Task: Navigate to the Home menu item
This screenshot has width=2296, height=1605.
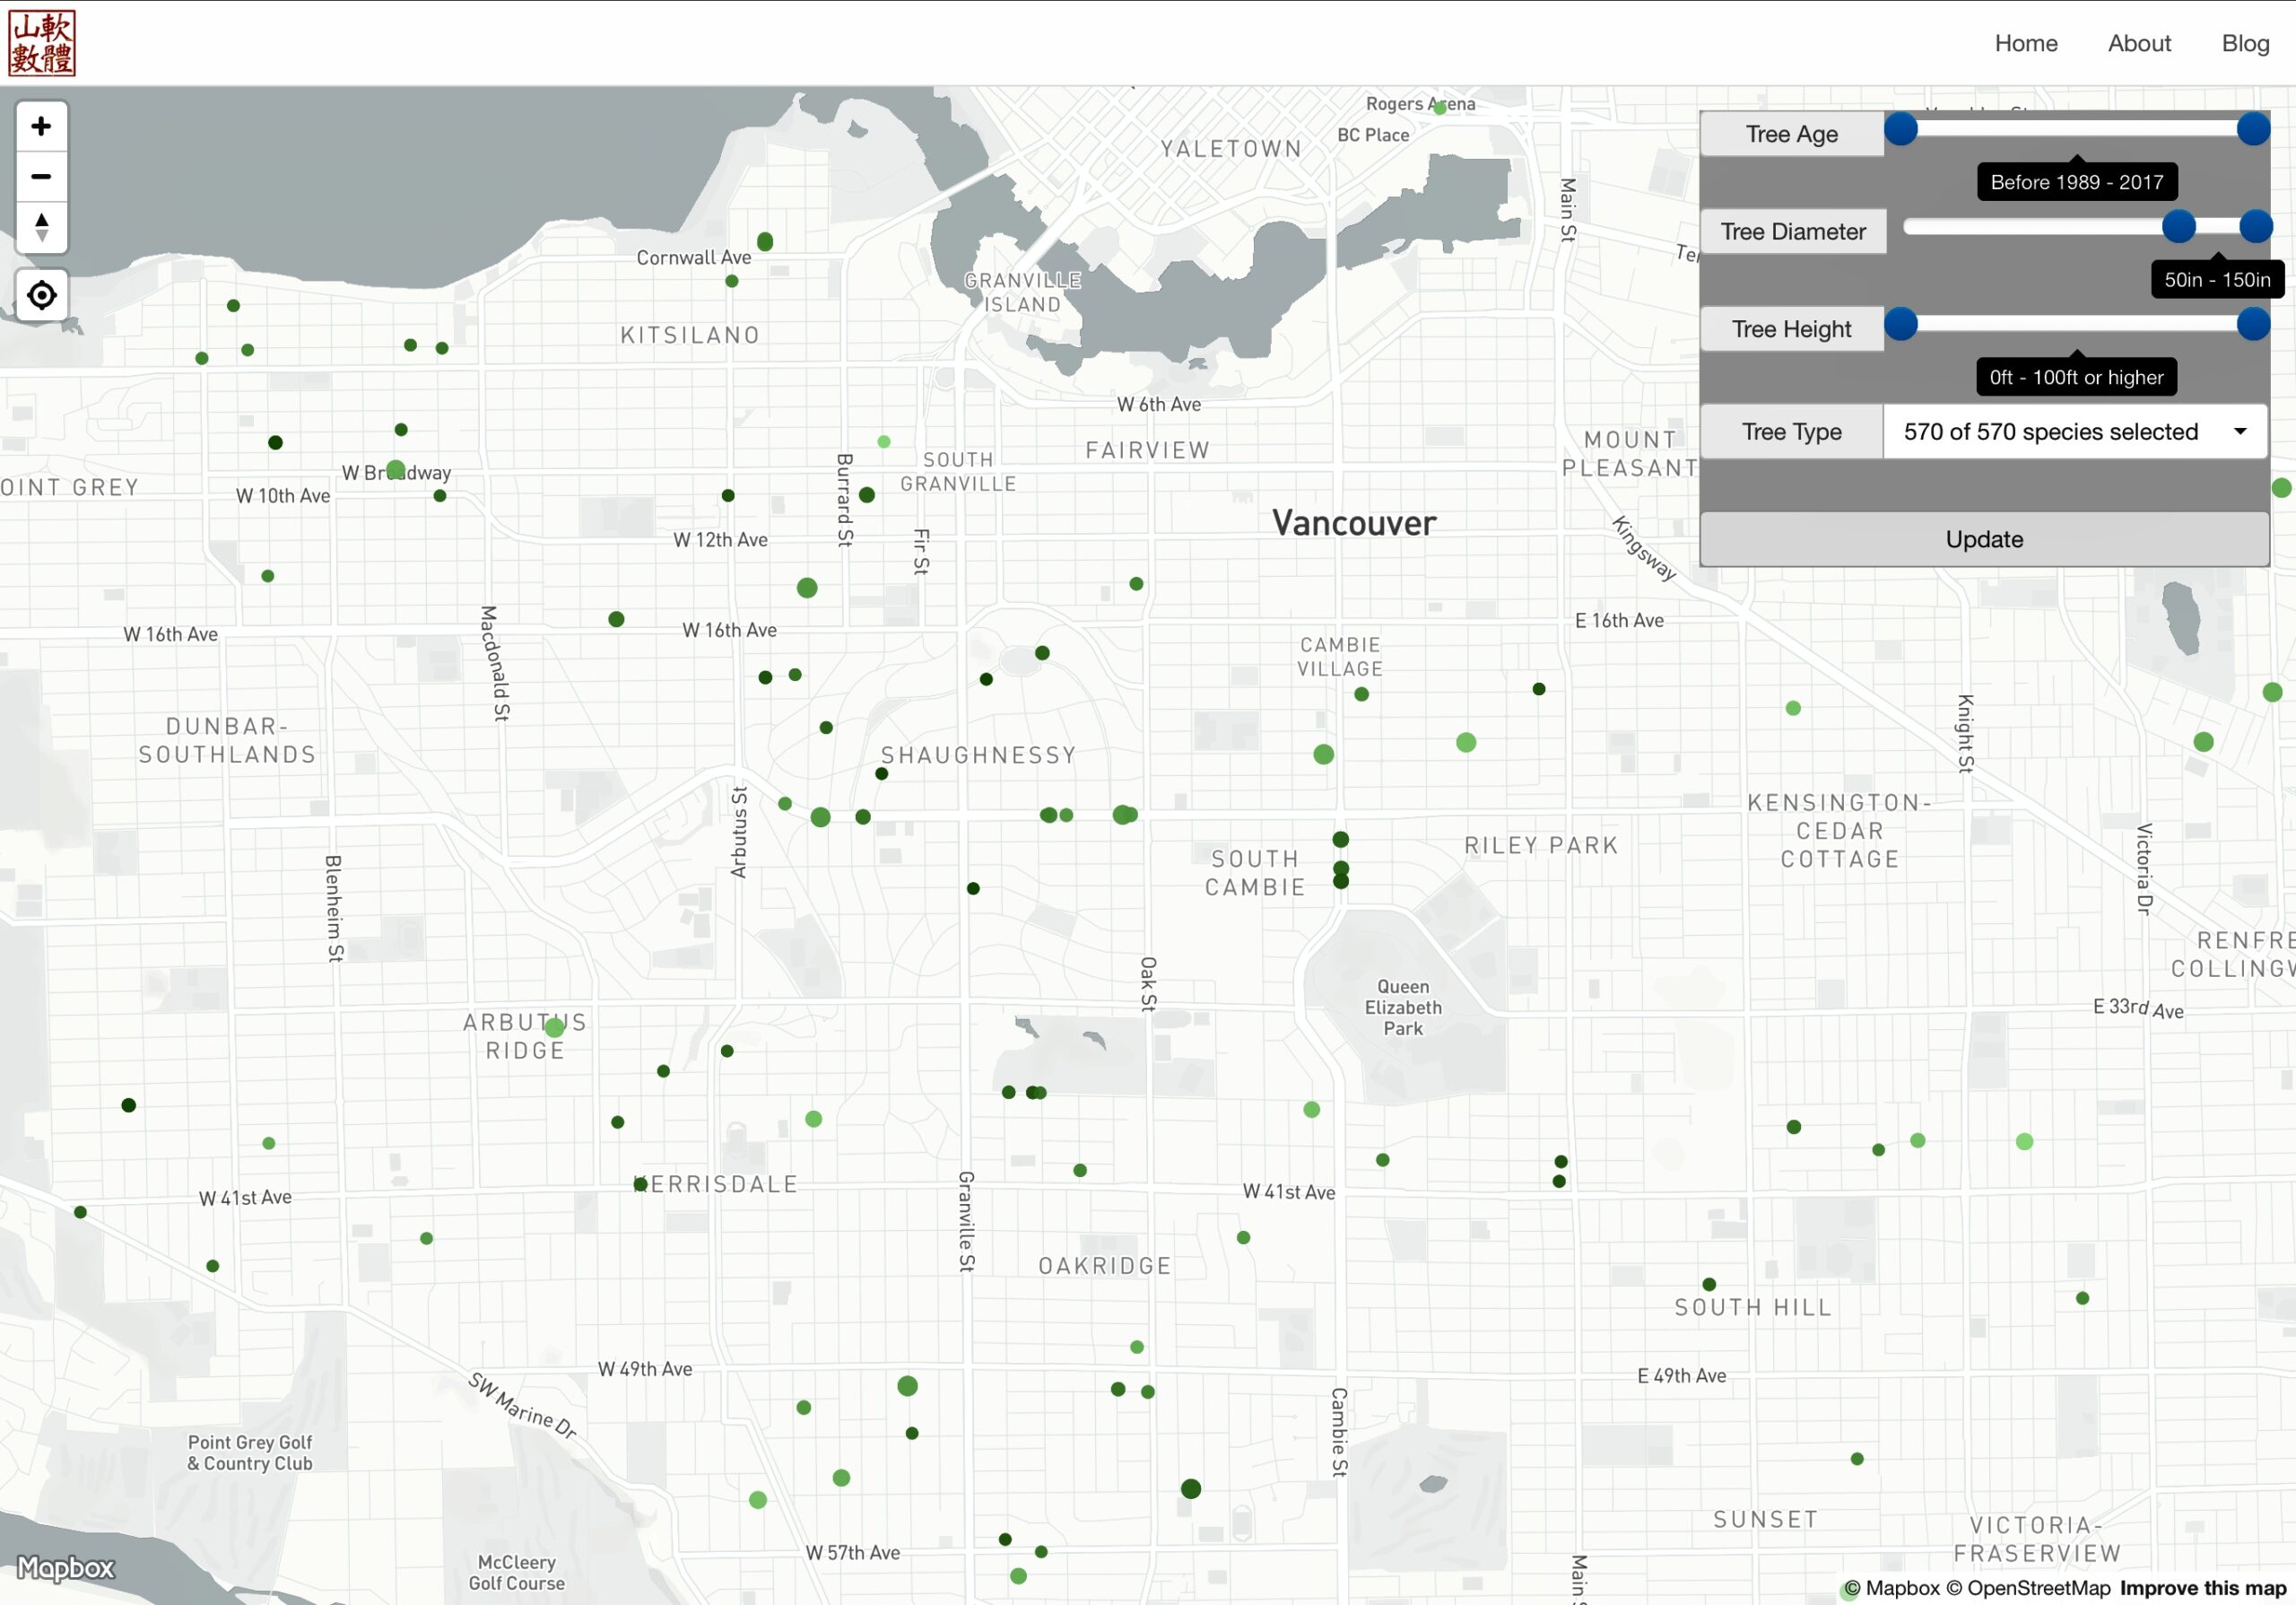Action: pos(2026,43)
